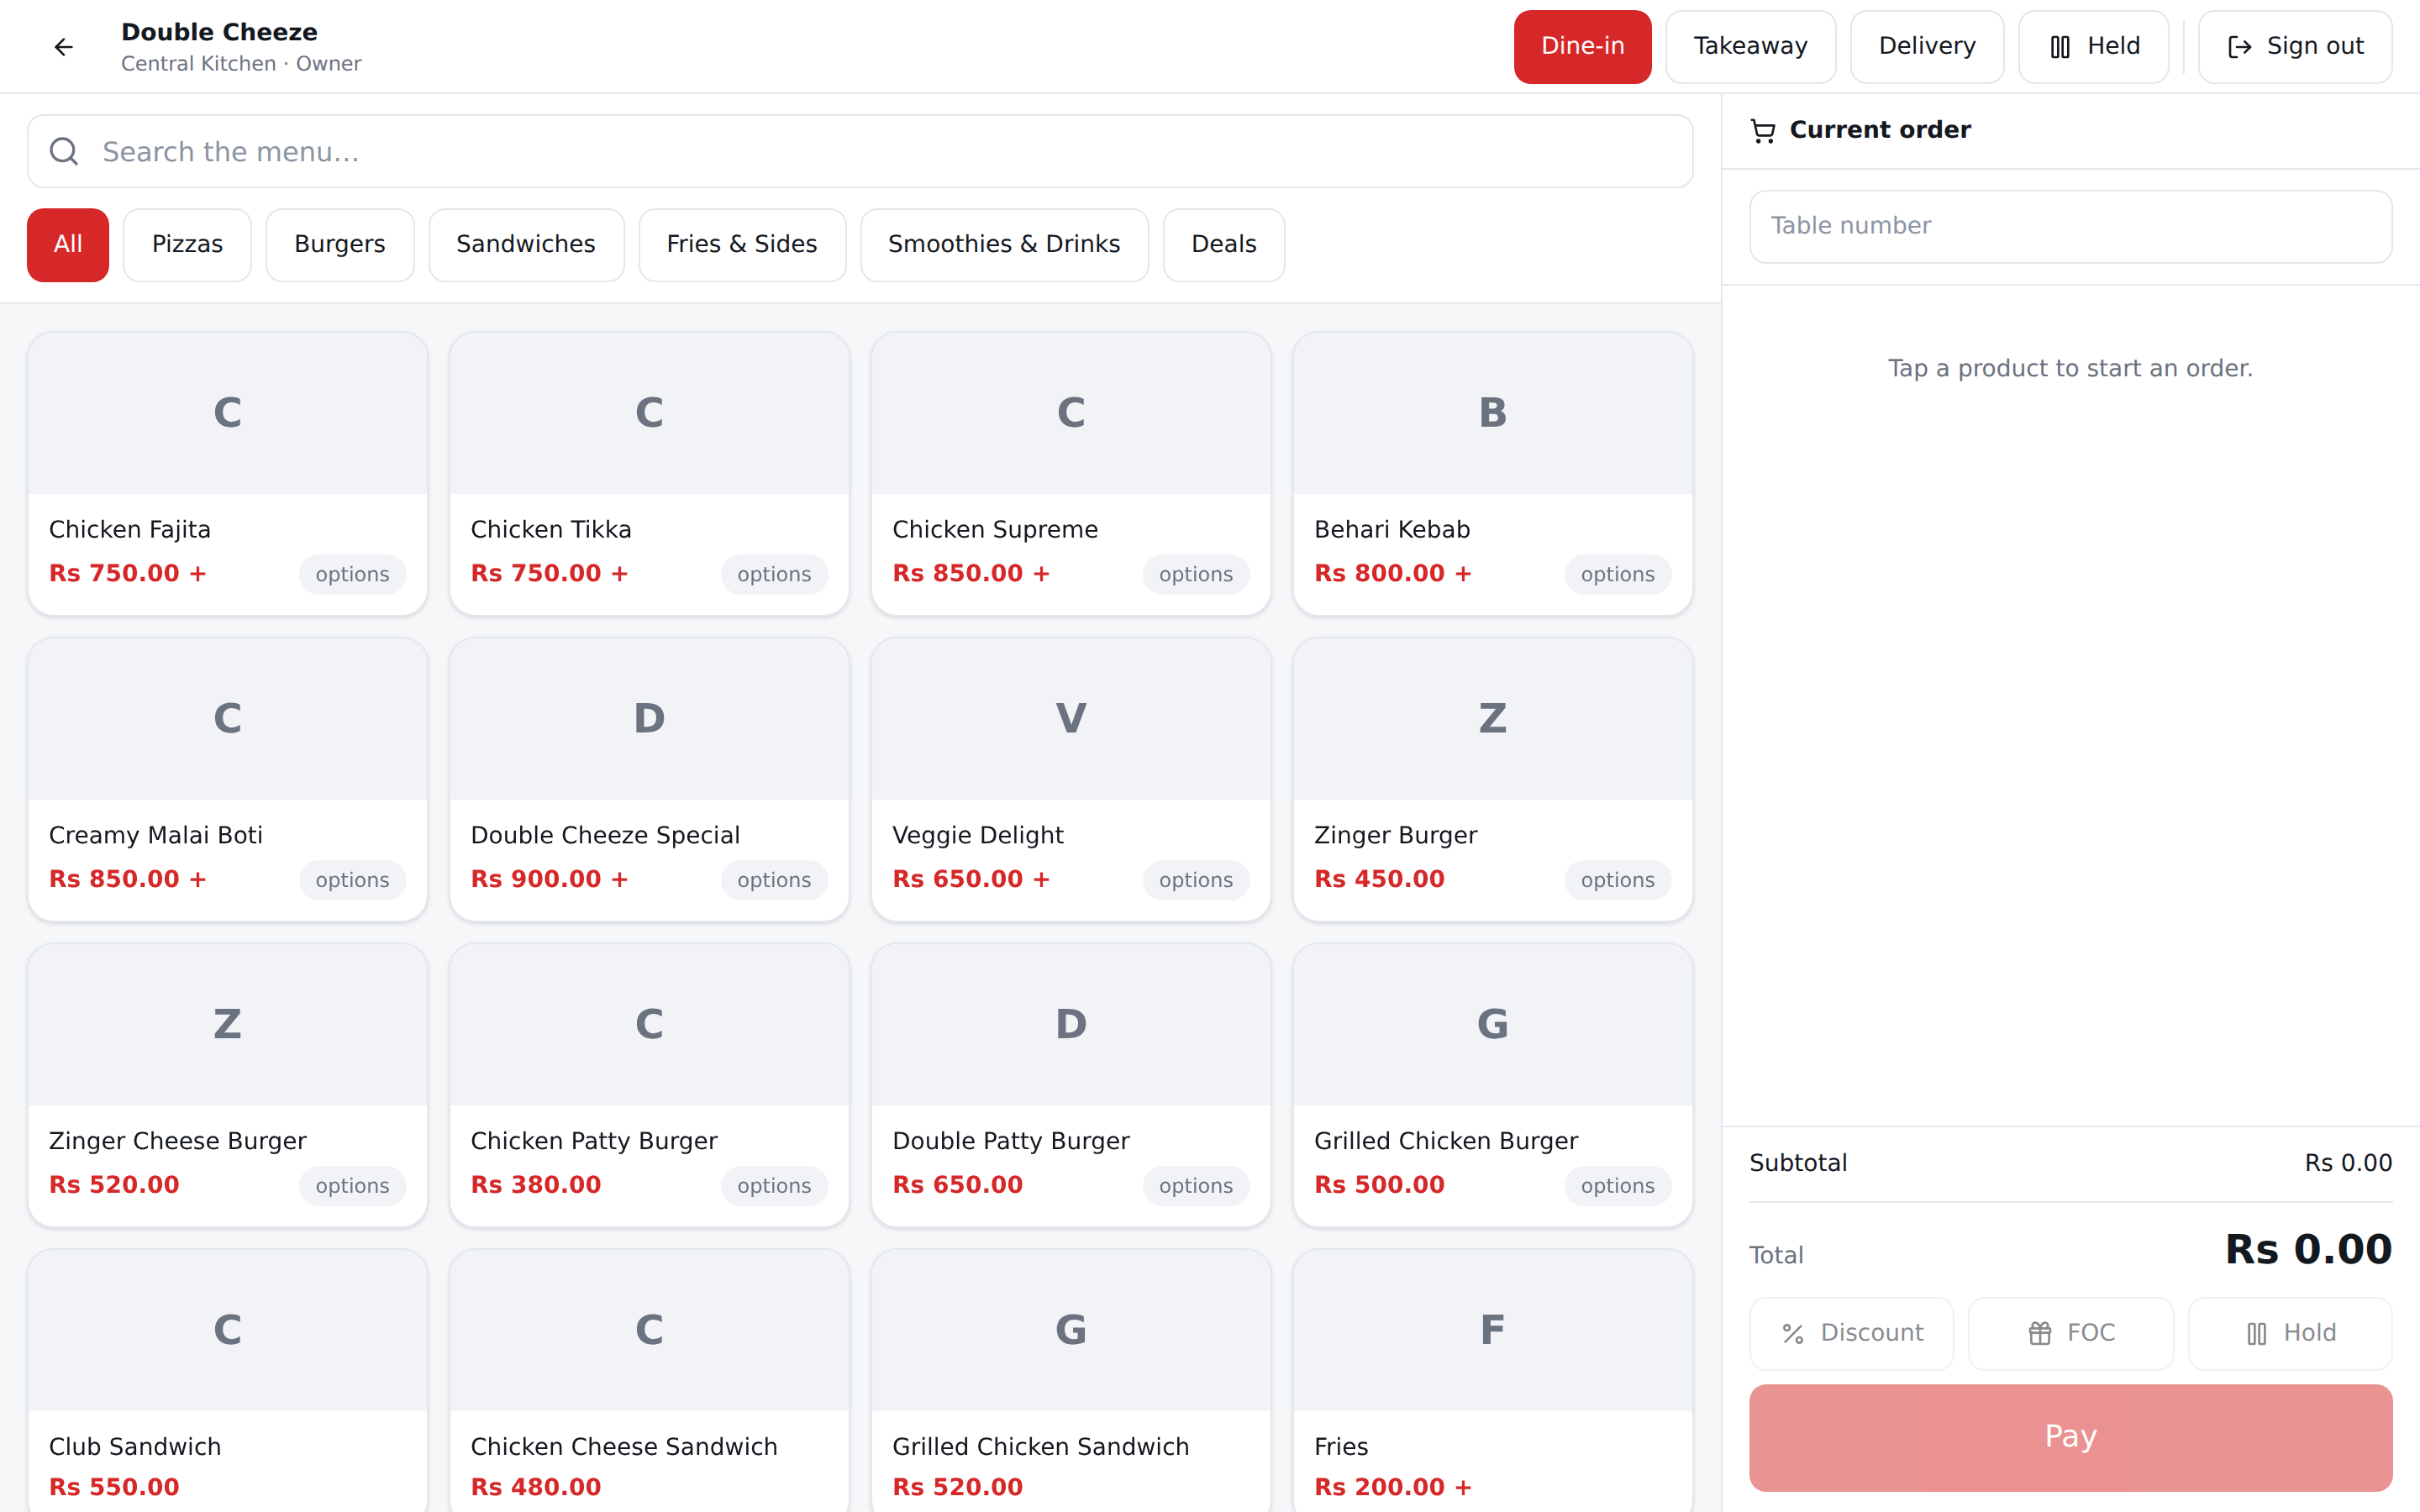Select Double Patty Burger thumbnail
This screenshot has height=1512, width=2420.
[x=1071, y=1025]
